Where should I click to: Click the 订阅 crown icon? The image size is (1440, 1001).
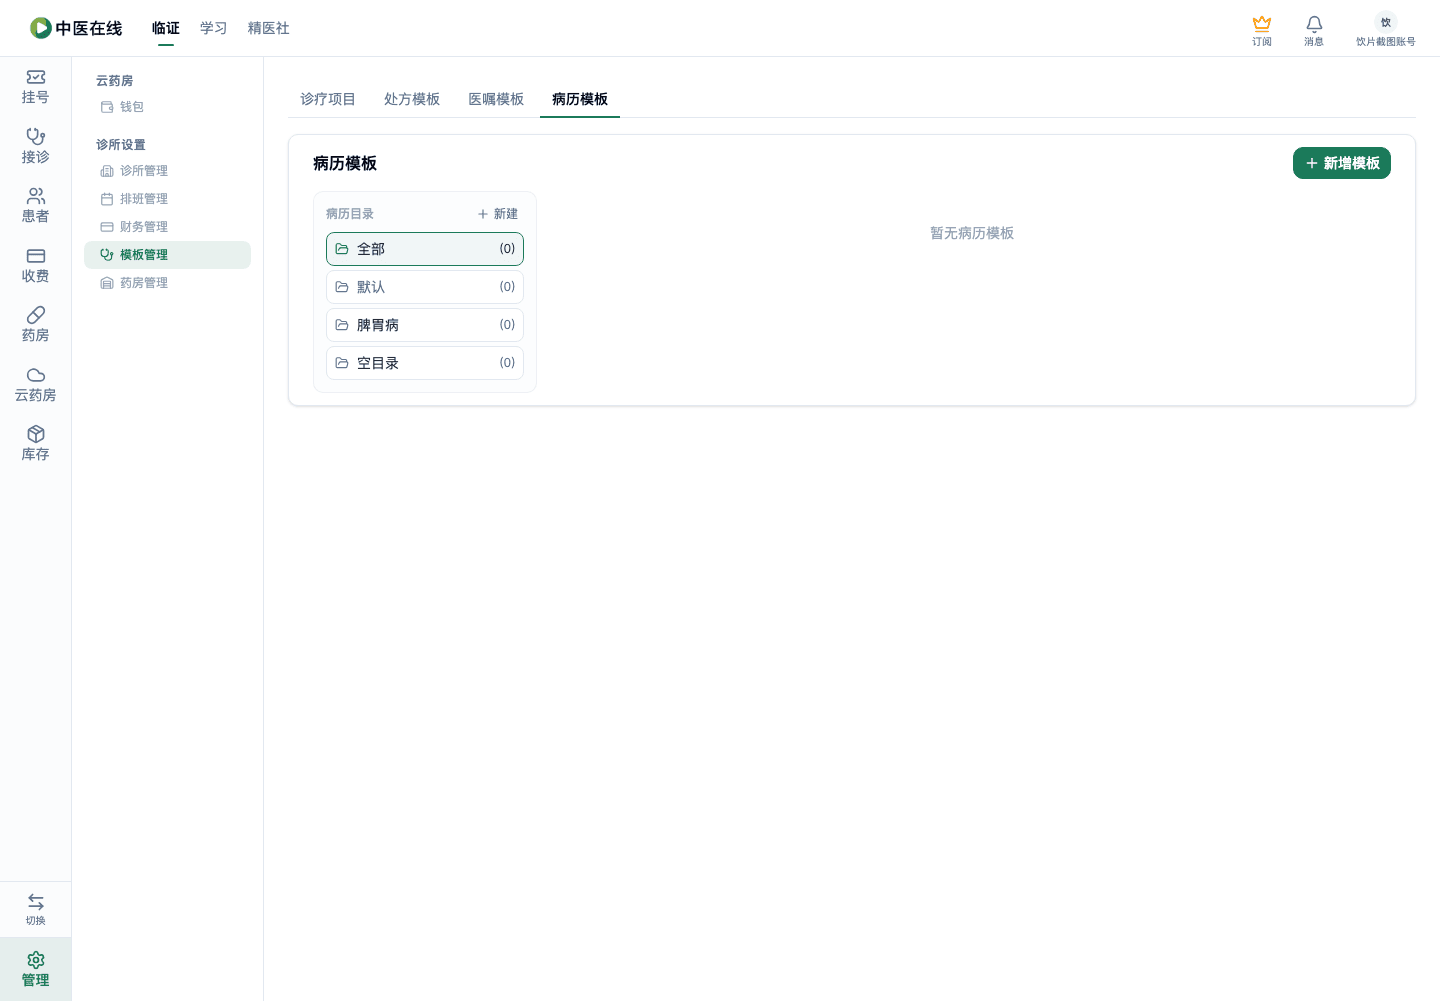coord(1262,23)
